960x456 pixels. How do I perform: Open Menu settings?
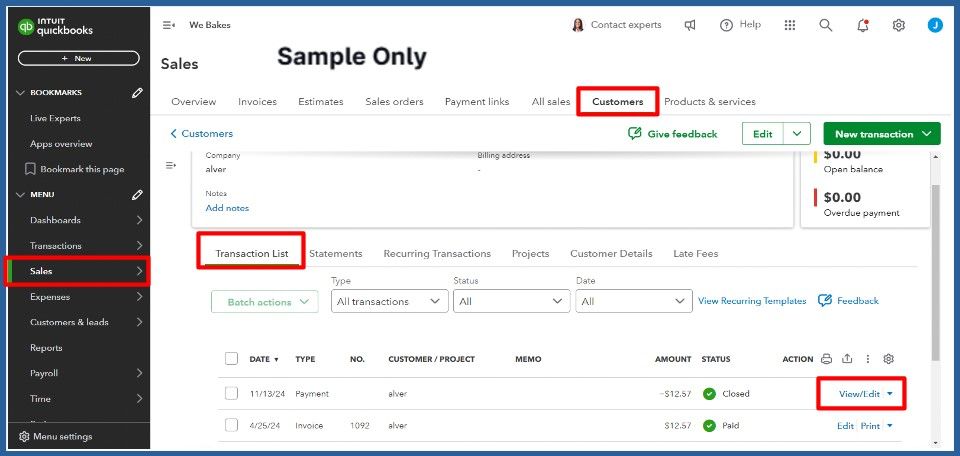[x=56, y=436]
